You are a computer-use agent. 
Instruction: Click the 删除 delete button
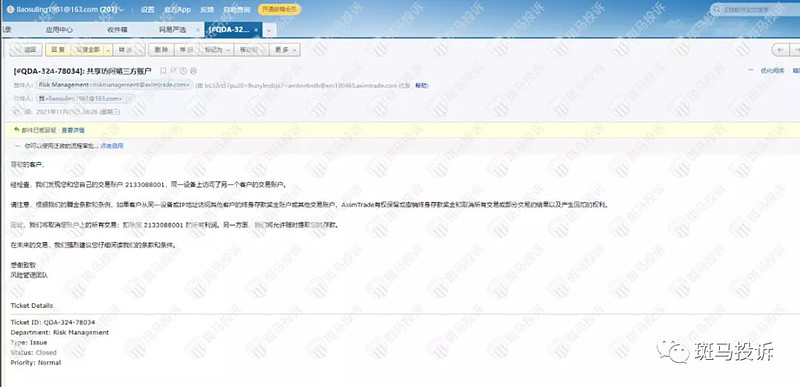pyautogui.click(x=161, y=49)
